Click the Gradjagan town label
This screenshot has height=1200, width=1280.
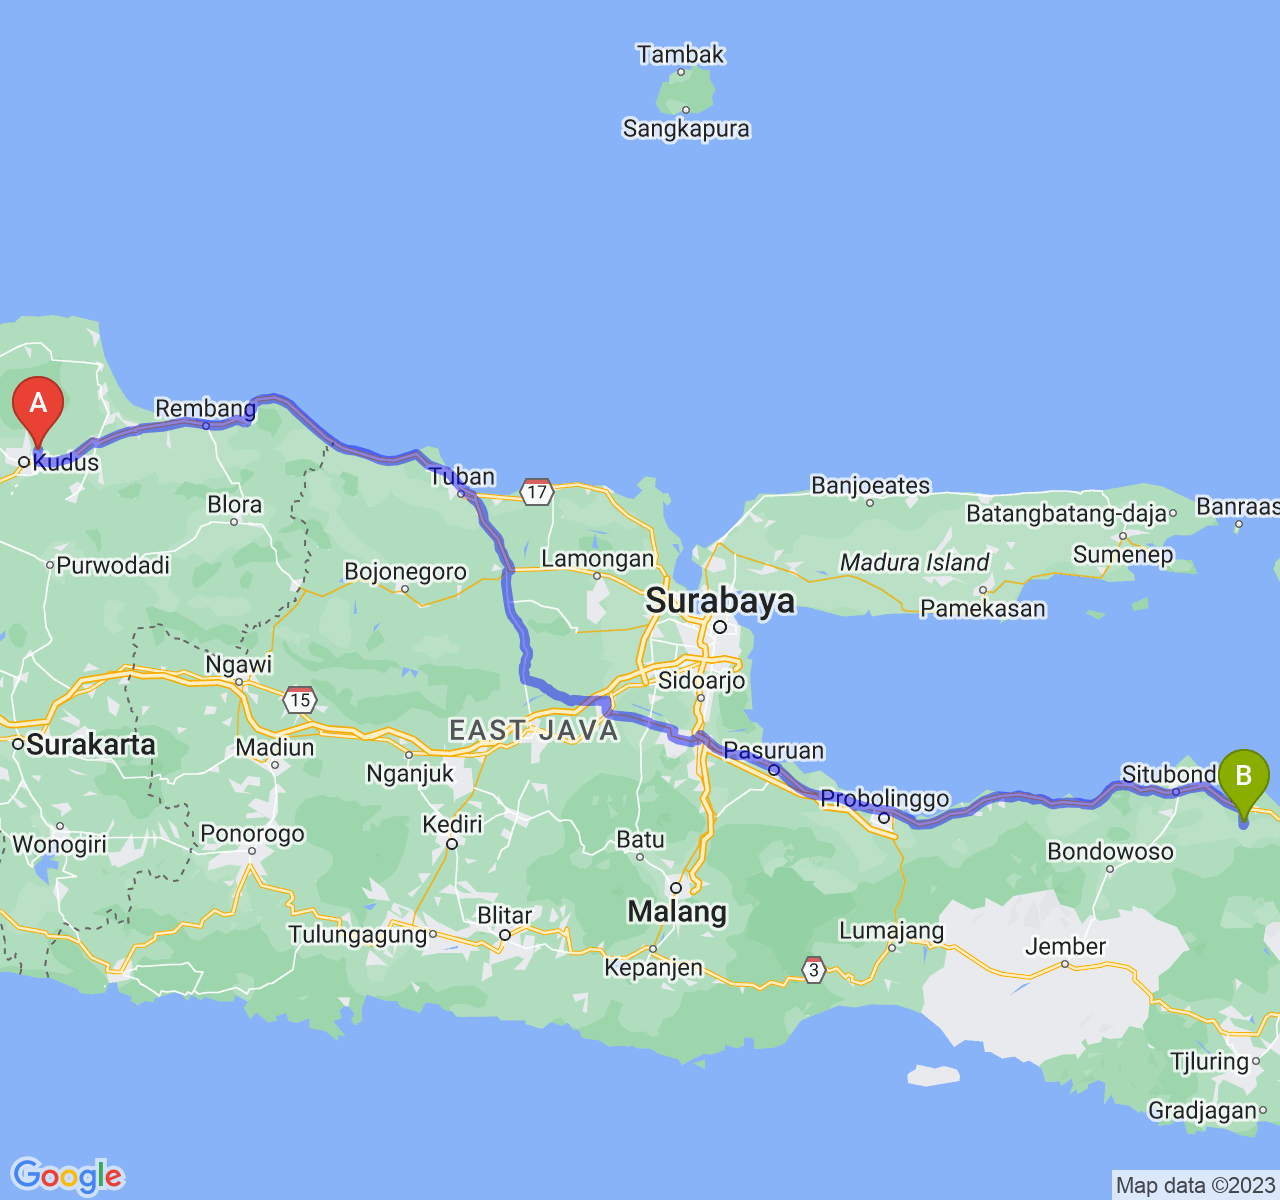click(x=1202, y=1110)
